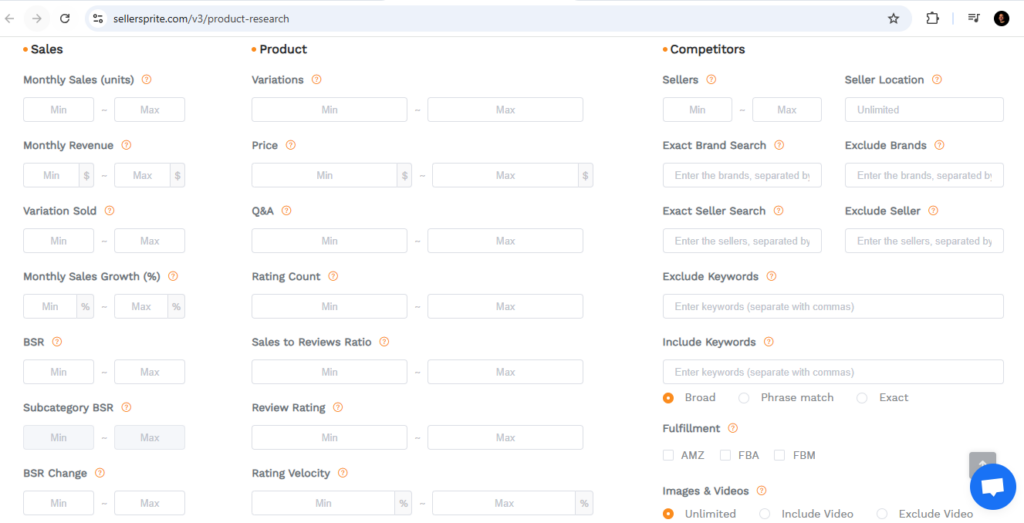Open the browser profile avatar
This screenshot has height=523, width=1024.
(x=1001, y=18)
